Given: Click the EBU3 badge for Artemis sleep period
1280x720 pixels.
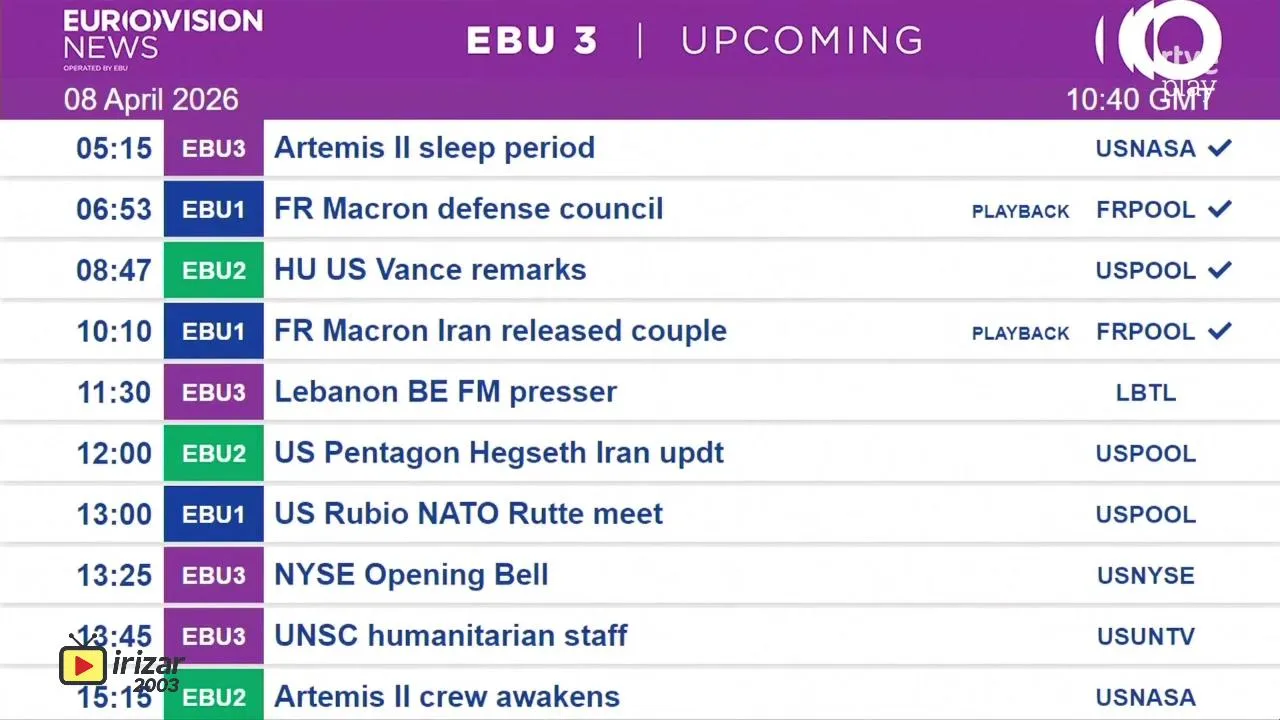Looking at the screenshot, I should [x=213, y=148].
